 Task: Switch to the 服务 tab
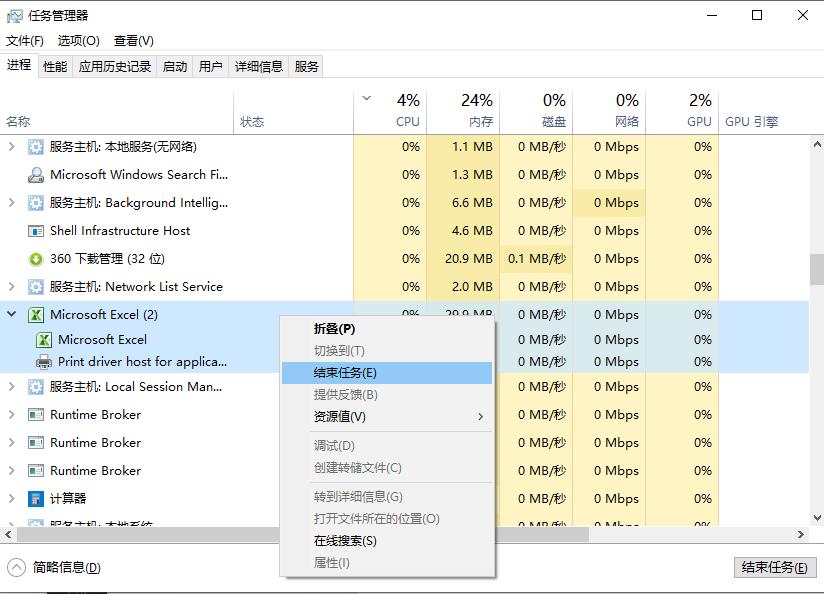click(x=306, y=66)
